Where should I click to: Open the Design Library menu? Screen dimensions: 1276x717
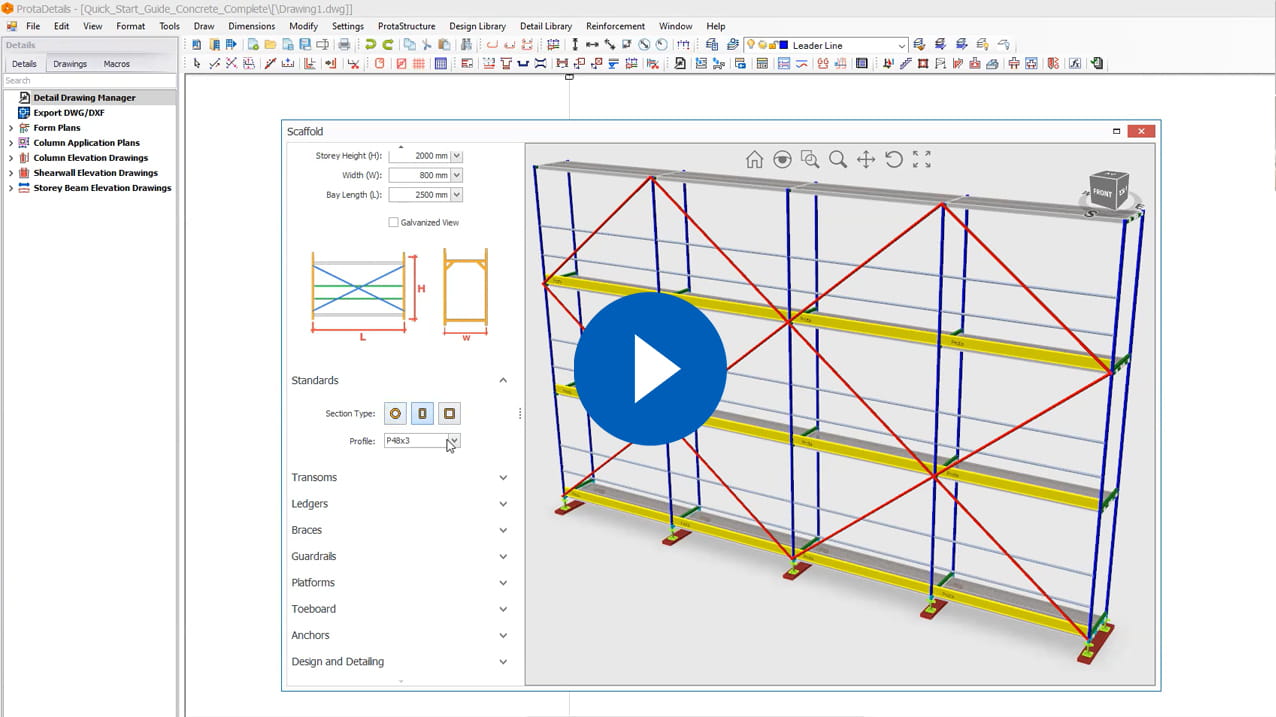pyautogui.click(x=477, y=26)
